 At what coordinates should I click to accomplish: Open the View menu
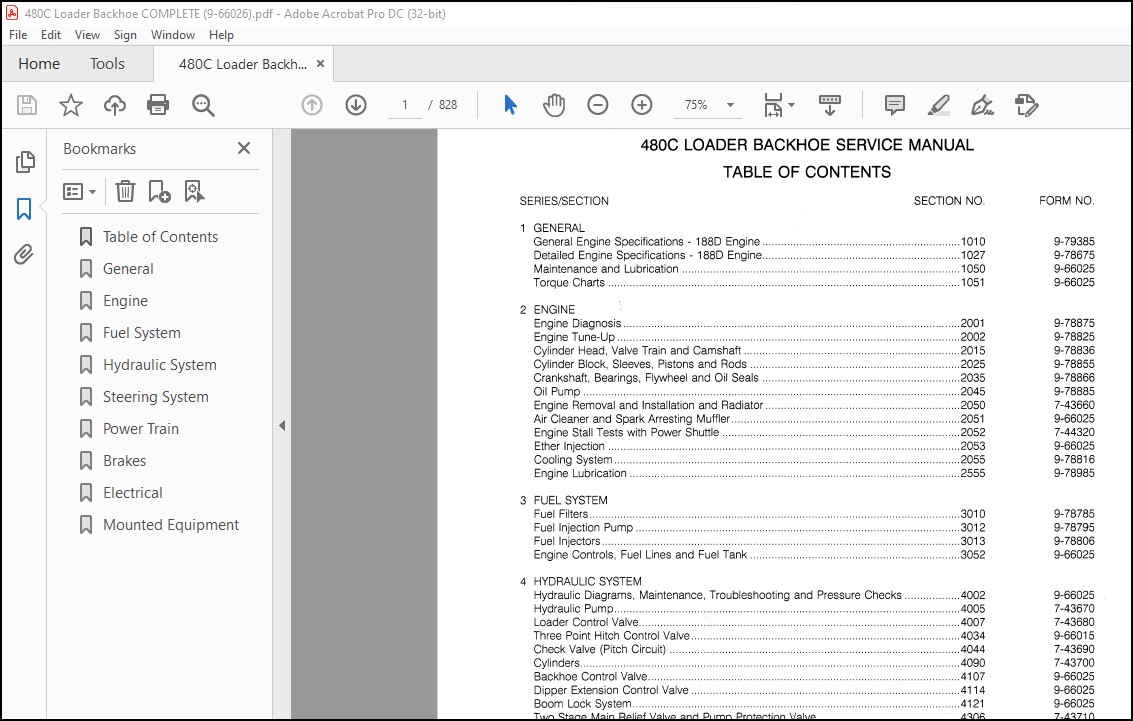pos(87,35)
